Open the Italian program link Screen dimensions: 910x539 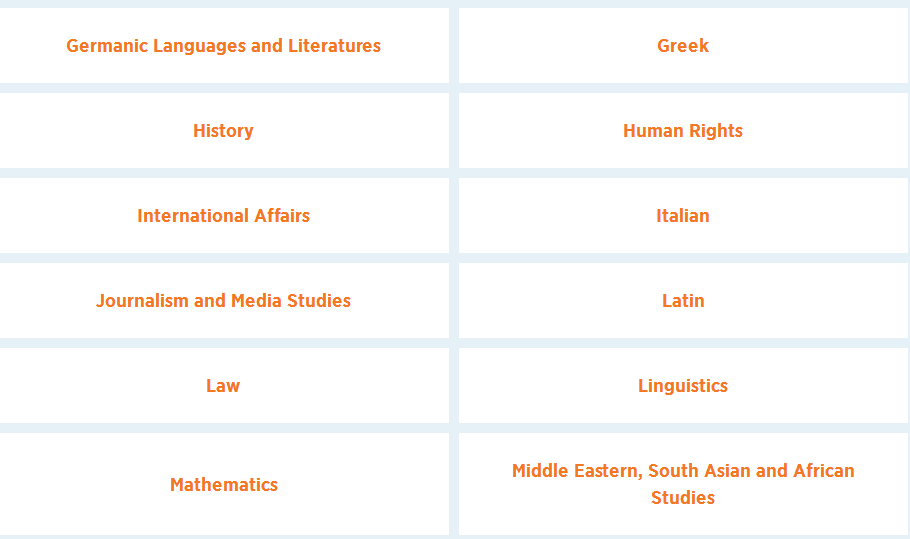click(x=682, y=216)
